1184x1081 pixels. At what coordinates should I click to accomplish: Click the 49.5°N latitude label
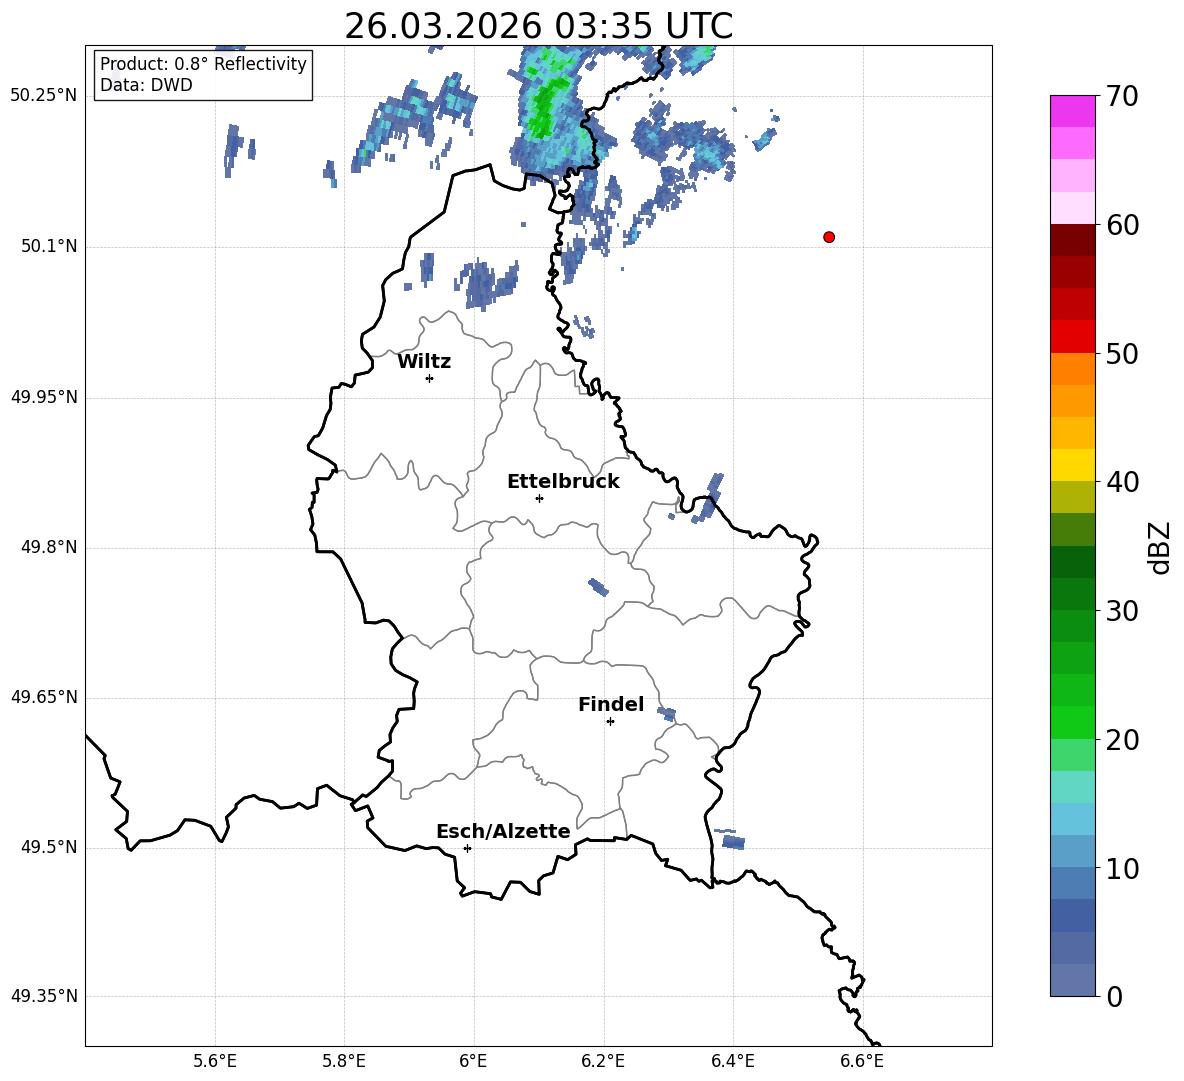[49, 847]
